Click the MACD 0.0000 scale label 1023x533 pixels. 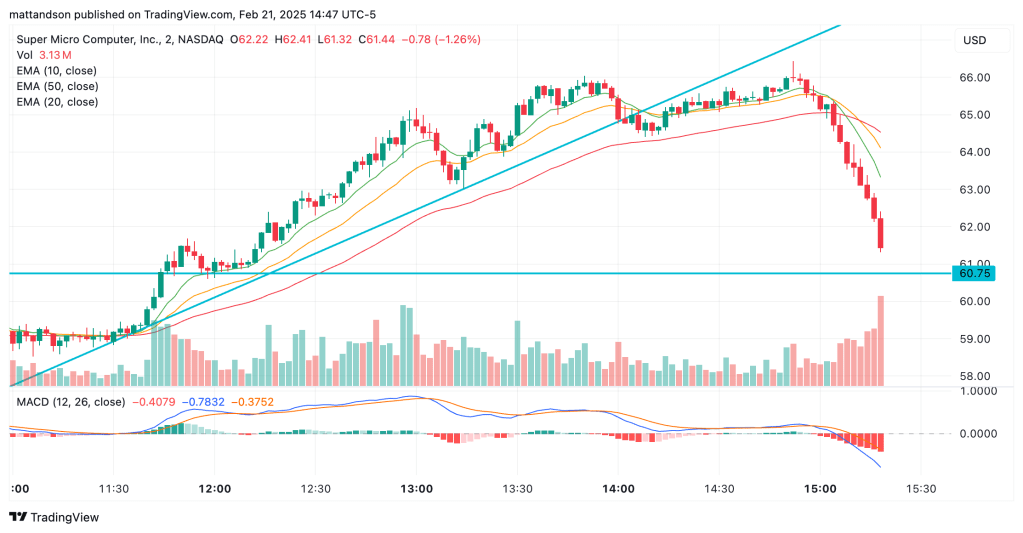977,434
